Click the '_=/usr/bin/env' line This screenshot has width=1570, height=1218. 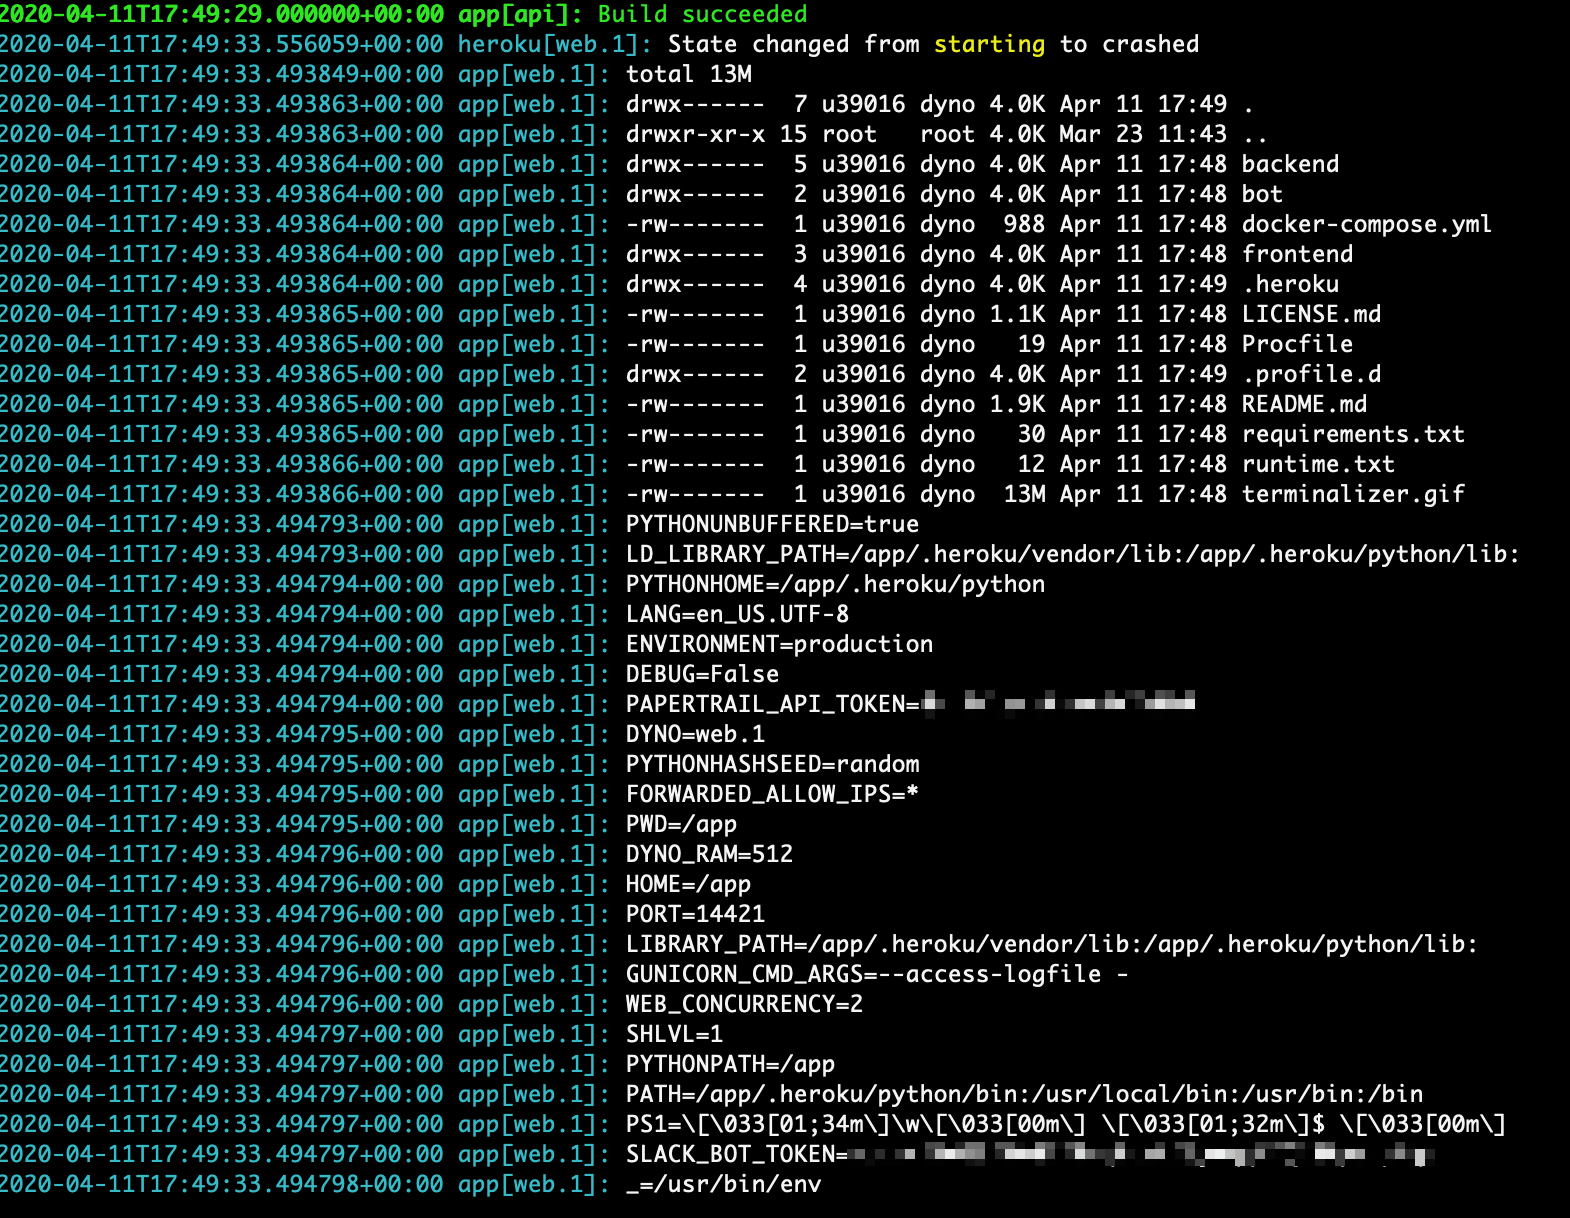click(x=723, y=1184)
